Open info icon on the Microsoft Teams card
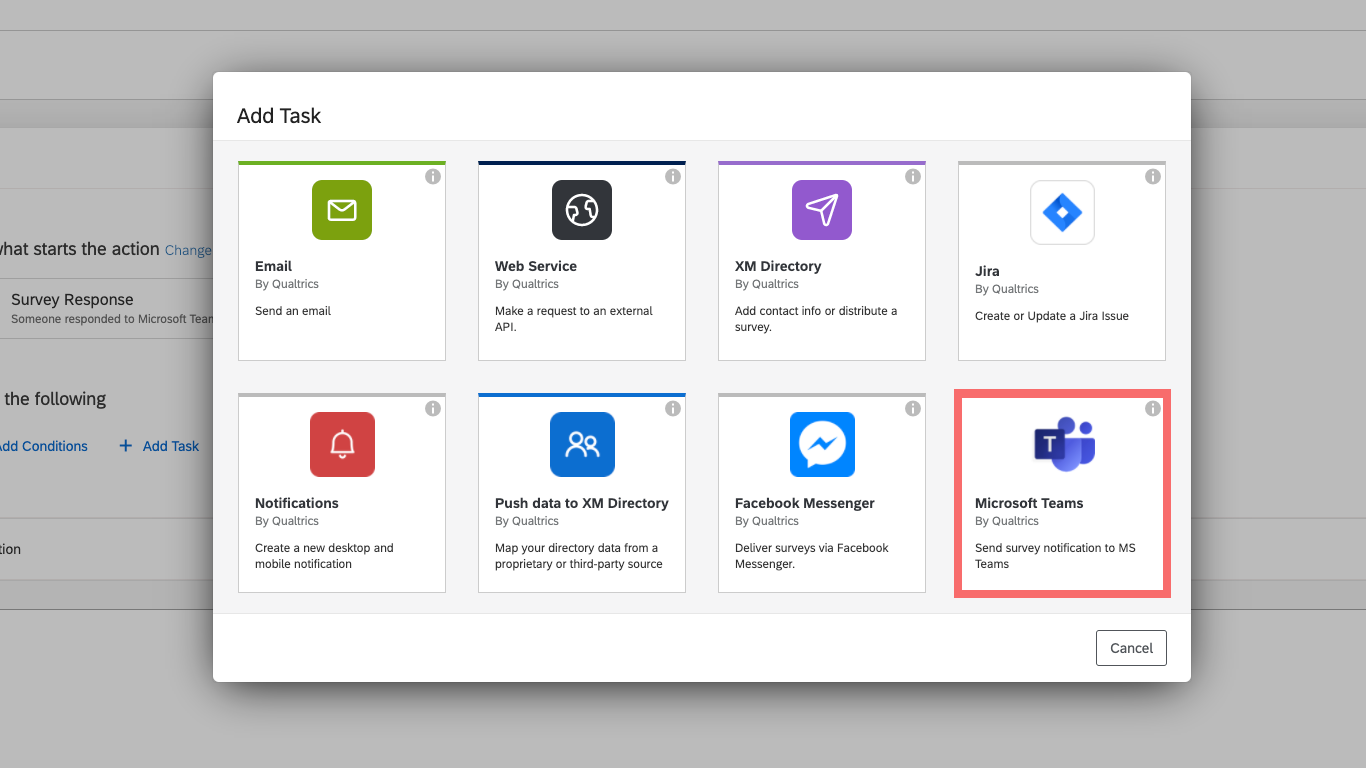The height and width of the screenshot is (768, 1366). (1153, 408)
